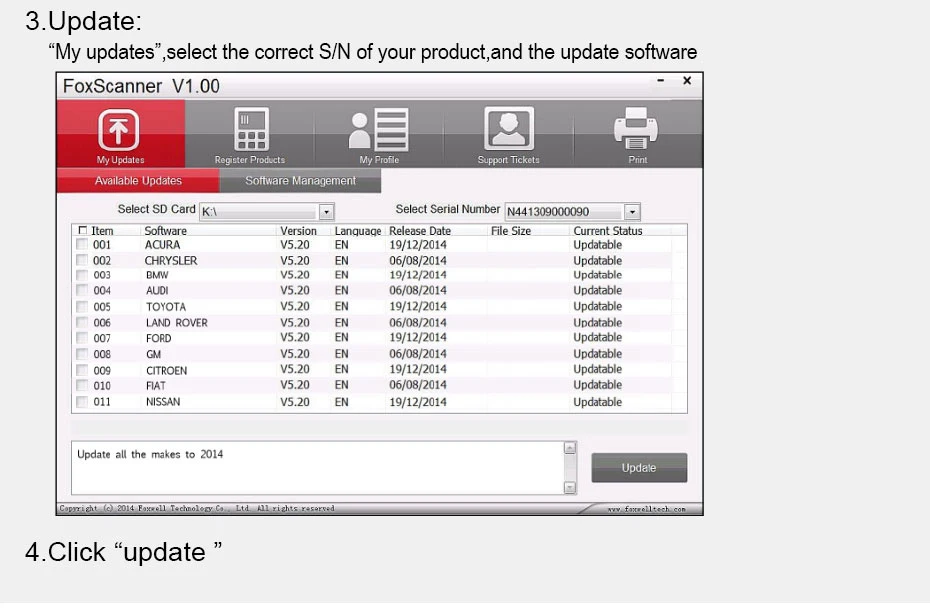Click the Print icon
The height and width of the screenshot is (610, 930).
click(x=636, y=128)
